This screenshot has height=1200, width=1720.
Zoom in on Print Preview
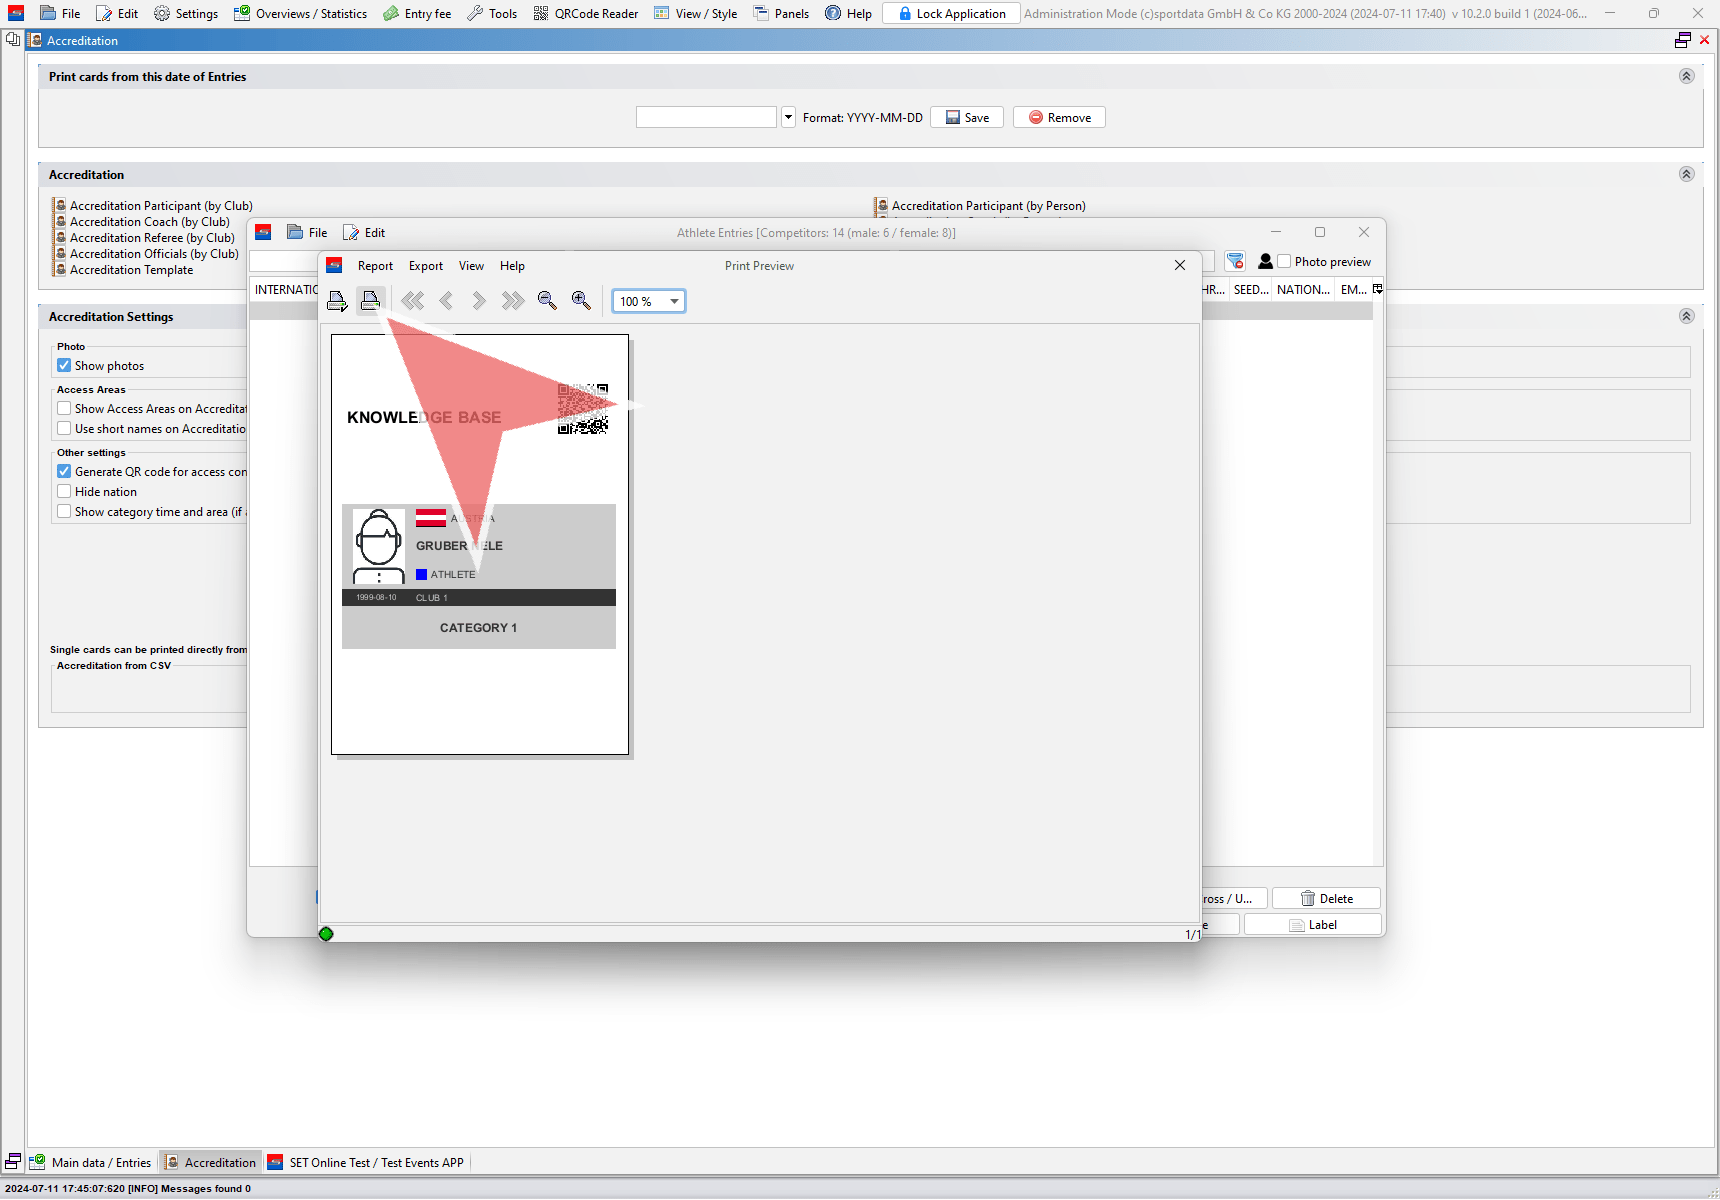(x=581, y=301)
